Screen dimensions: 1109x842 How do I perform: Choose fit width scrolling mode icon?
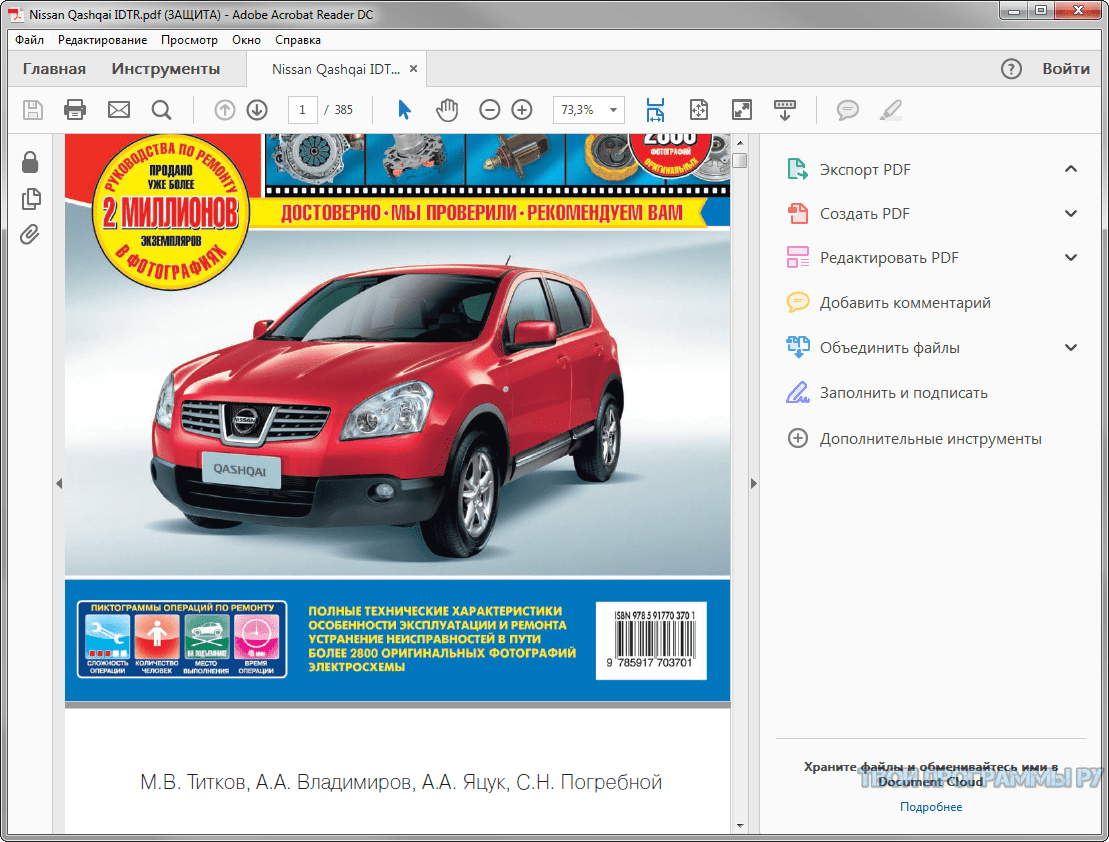point(656,110)
